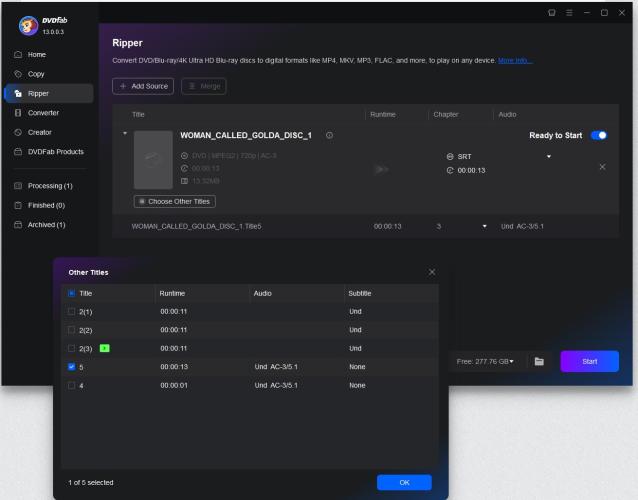Click the fast-forward arrows icon

coord(381,169)
